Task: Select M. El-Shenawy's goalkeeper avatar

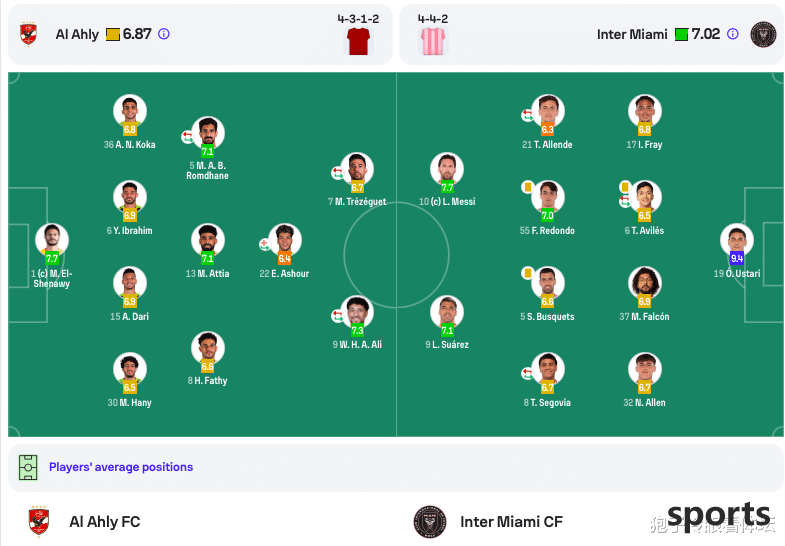Action: tap(52, 240)
